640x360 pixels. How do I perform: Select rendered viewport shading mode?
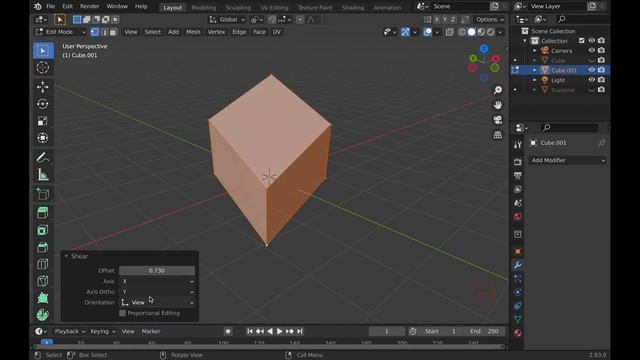tap(491, 32)
